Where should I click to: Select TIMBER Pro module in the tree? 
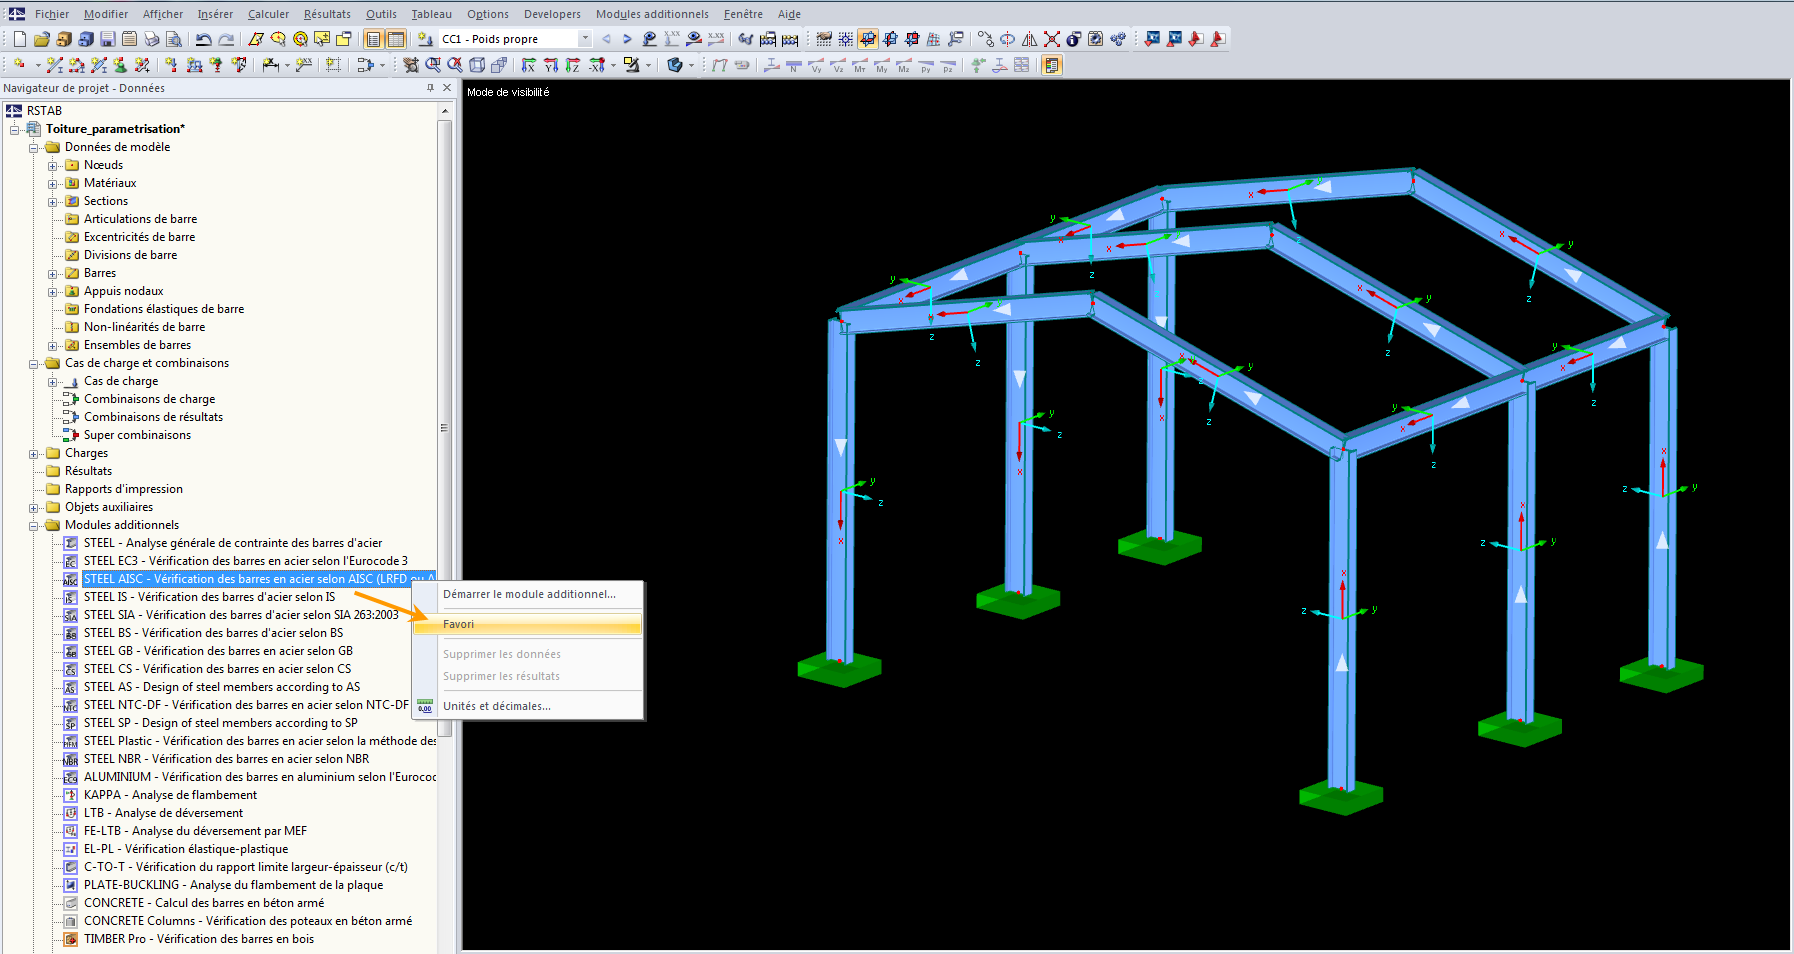pyautogui.click(x=198, y=939)
